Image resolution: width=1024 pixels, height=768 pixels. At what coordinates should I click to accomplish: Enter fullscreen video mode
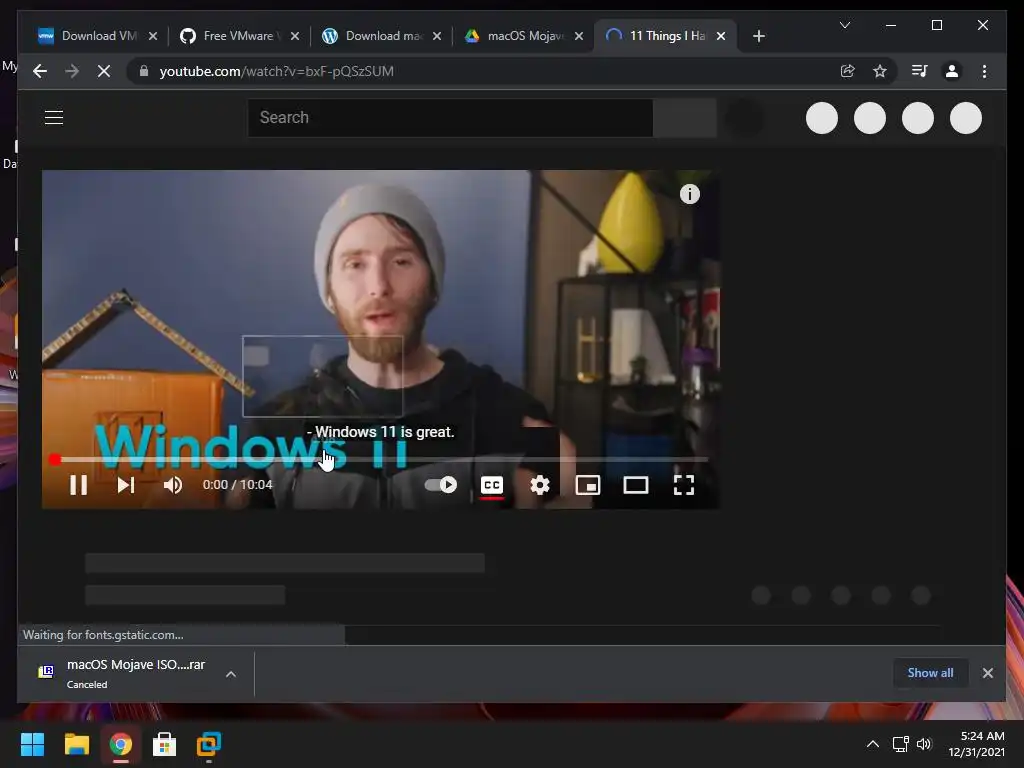click(684, 485)
